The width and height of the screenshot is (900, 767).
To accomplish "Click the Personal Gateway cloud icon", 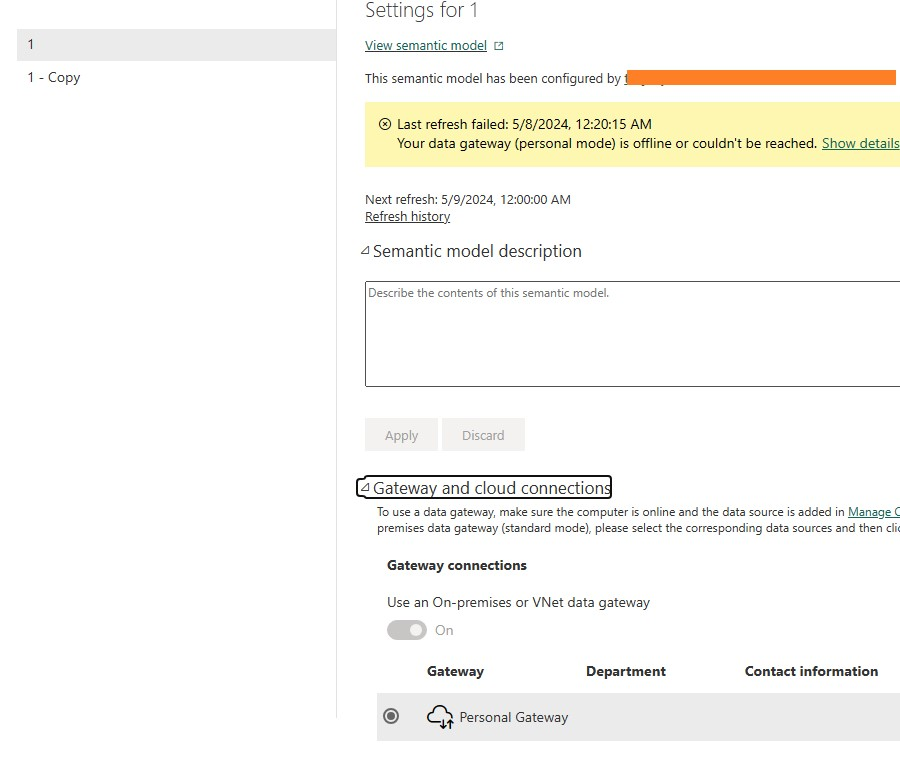I will pyautogui.click(x=440, y=716).
